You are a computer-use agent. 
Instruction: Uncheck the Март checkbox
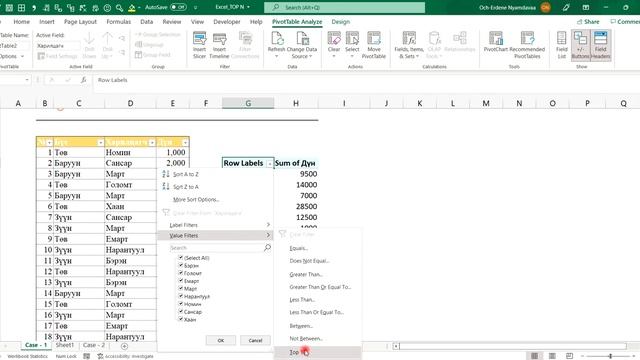click(x=181, y=289)
